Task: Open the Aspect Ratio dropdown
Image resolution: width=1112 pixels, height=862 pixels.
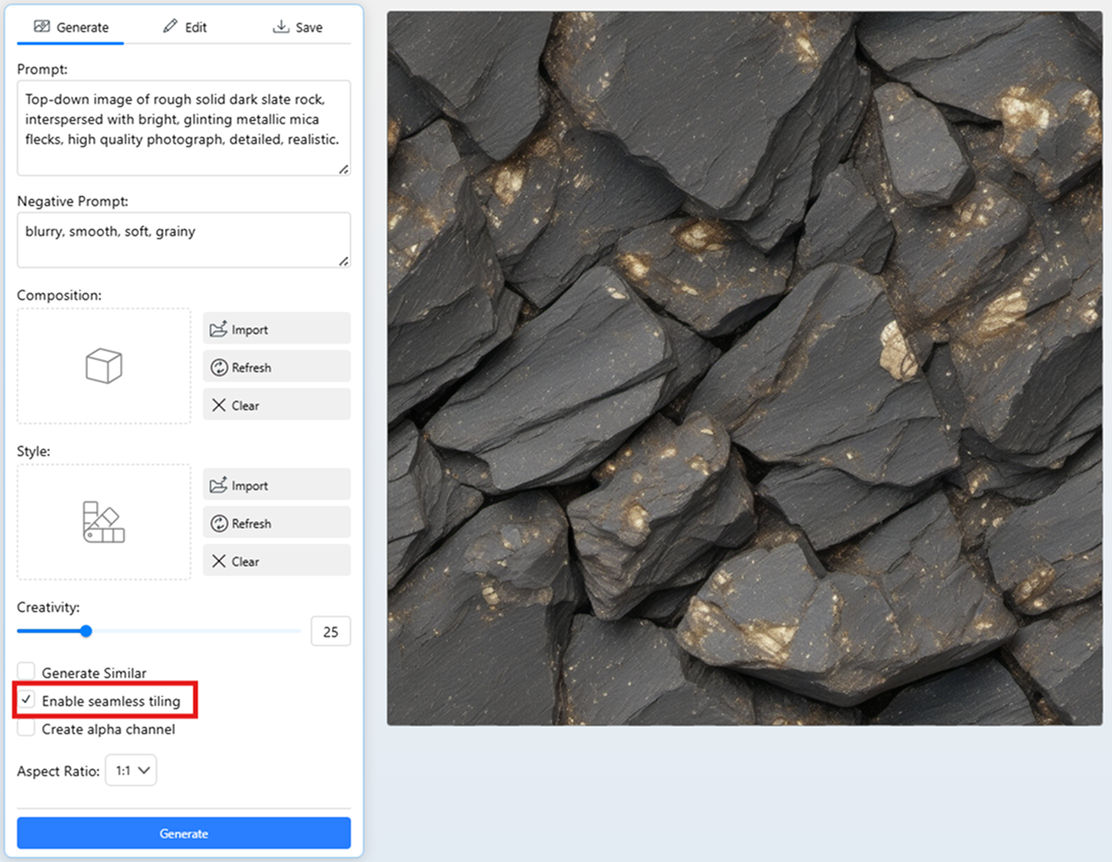Action: click(131, 771)
